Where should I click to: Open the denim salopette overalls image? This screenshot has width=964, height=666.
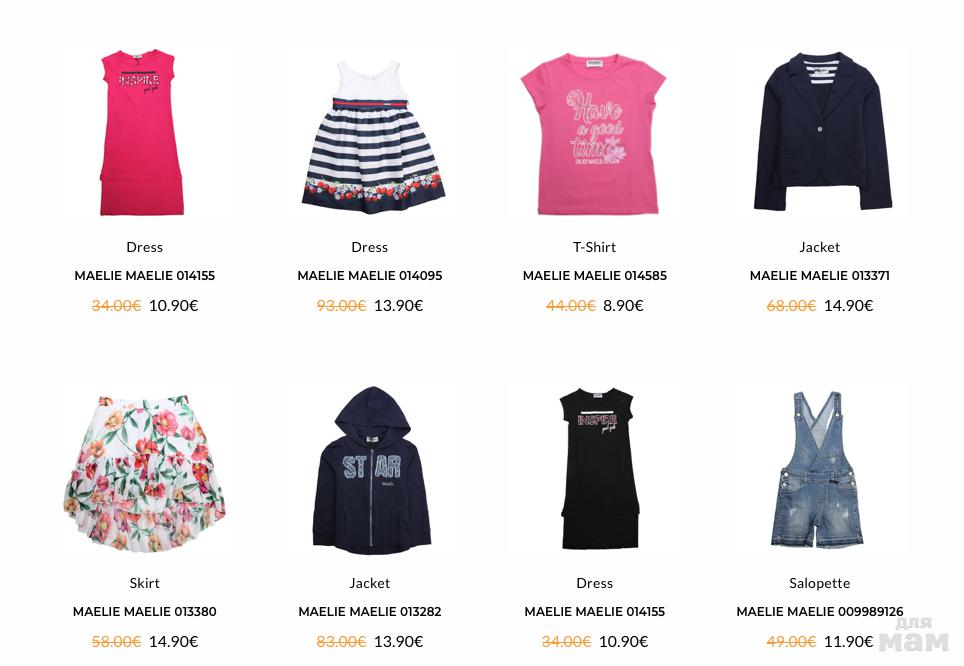(x=818, y=470)
